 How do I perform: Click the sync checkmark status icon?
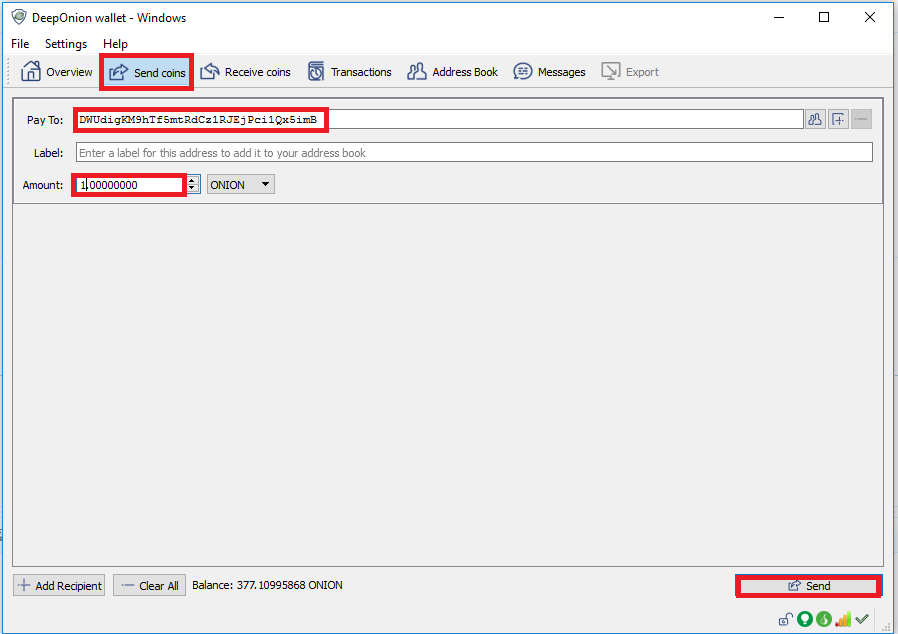click(862, 619)
